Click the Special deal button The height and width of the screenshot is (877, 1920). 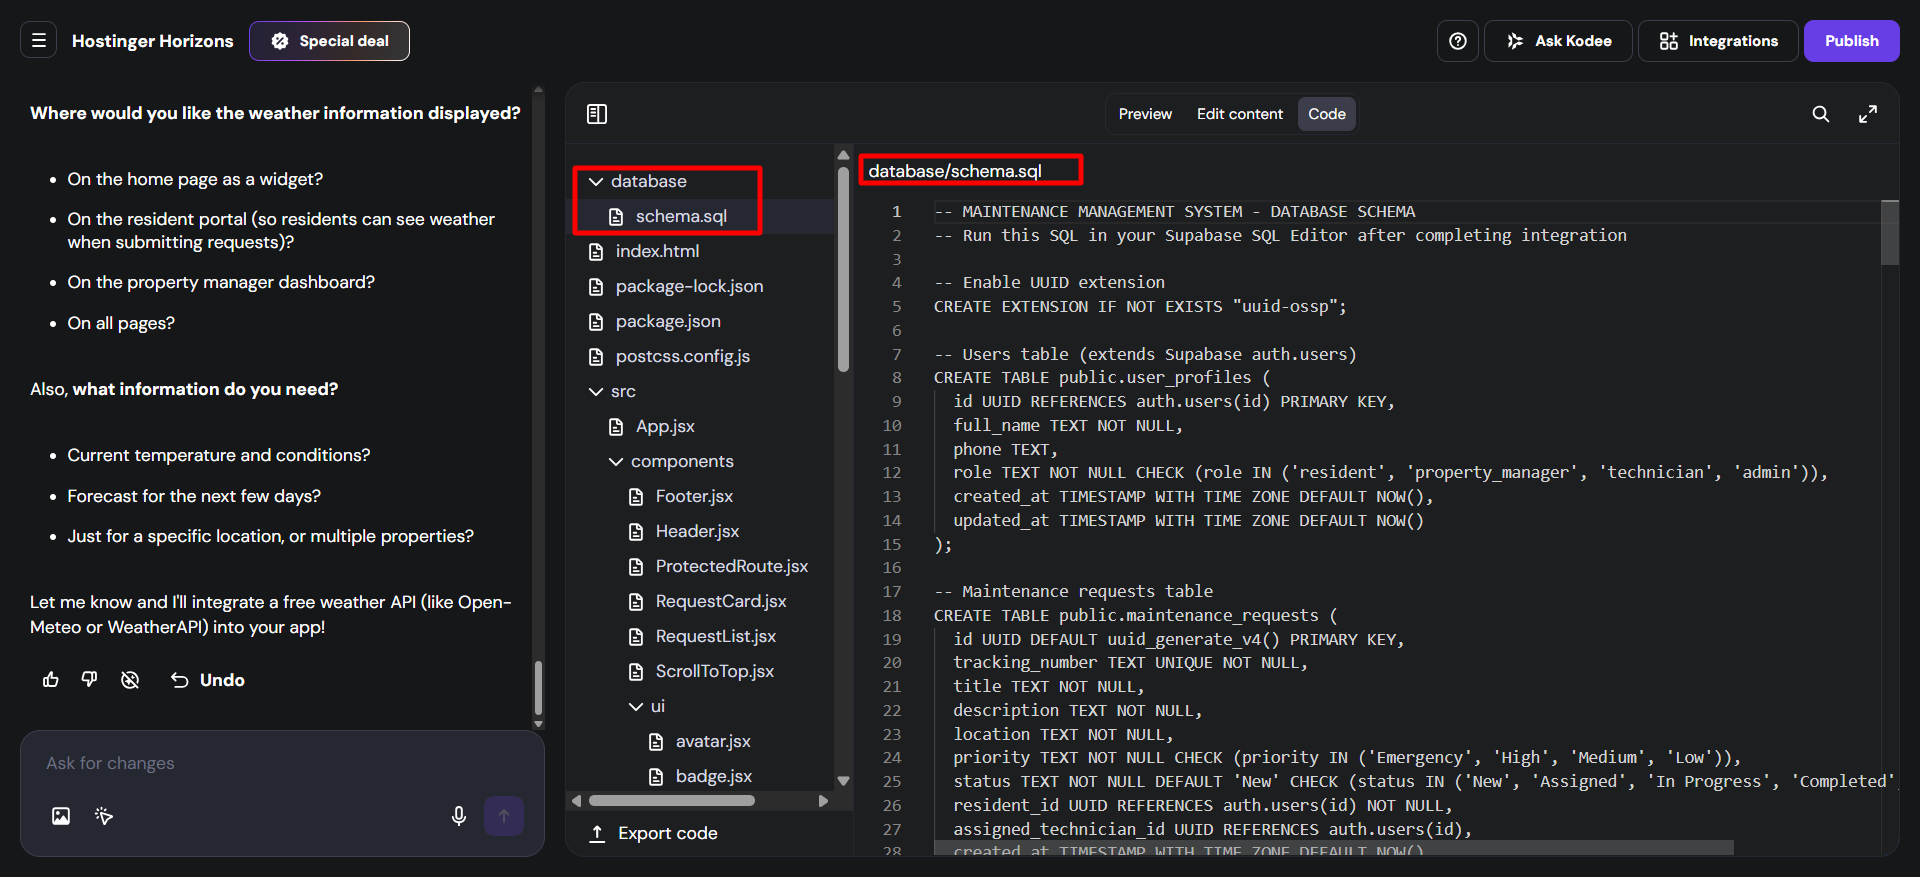tap(329, 41)
